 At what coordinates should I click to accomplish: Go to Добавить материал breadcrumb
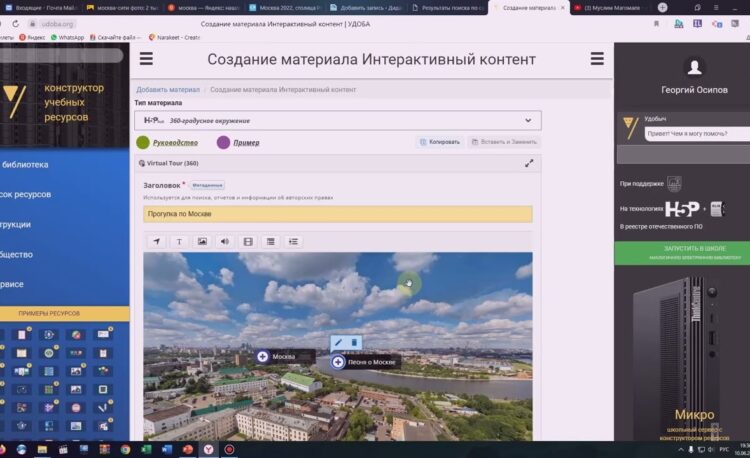click(168, 90)
